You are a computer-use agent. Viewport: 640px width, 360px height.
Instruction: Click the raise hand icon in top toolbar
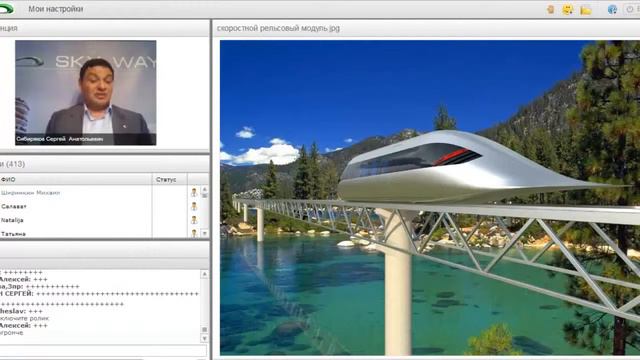551,9
